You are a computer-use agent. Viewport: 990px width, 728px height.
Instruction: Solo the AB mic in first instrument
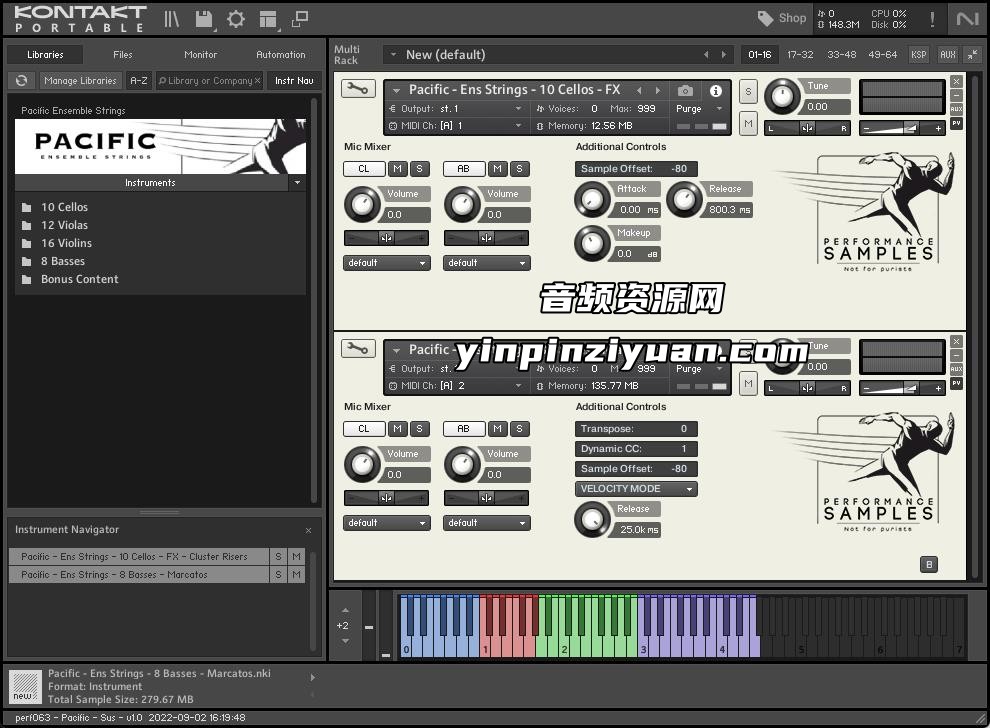519,169
